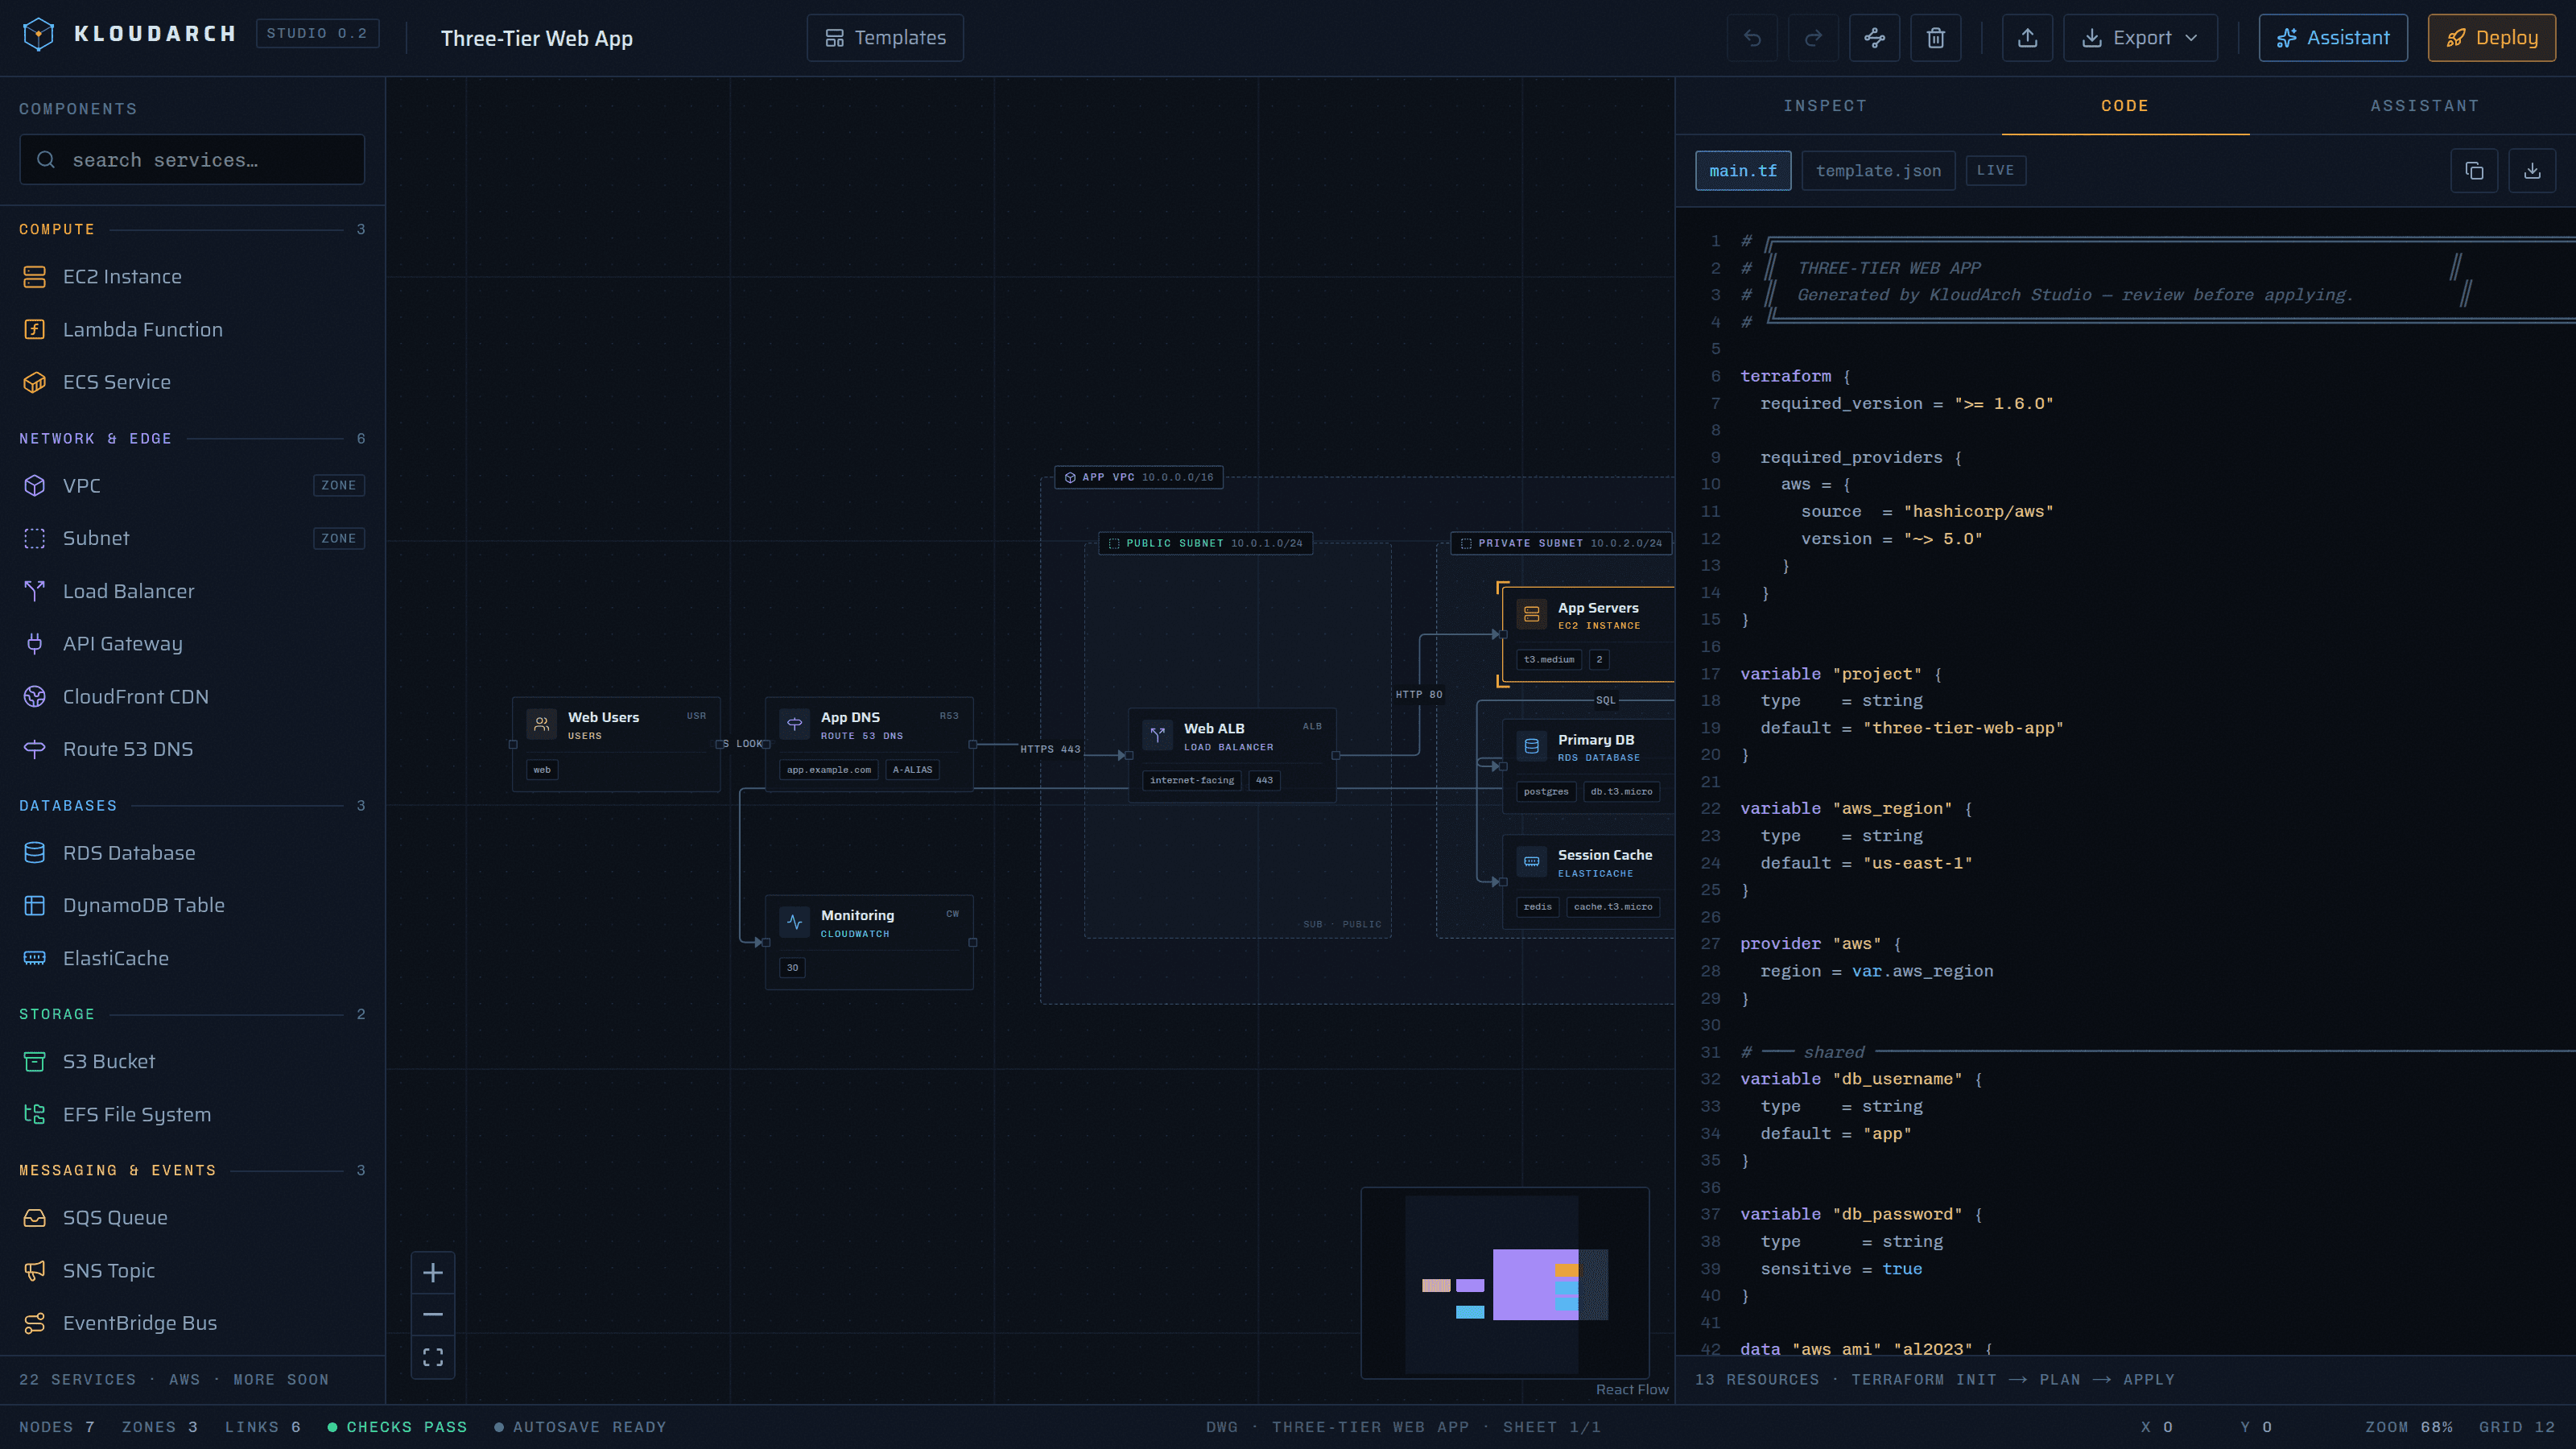Viewport: 2576px width, 1449px height.
Task: Undo the last action
Action: coord(1752,38)
